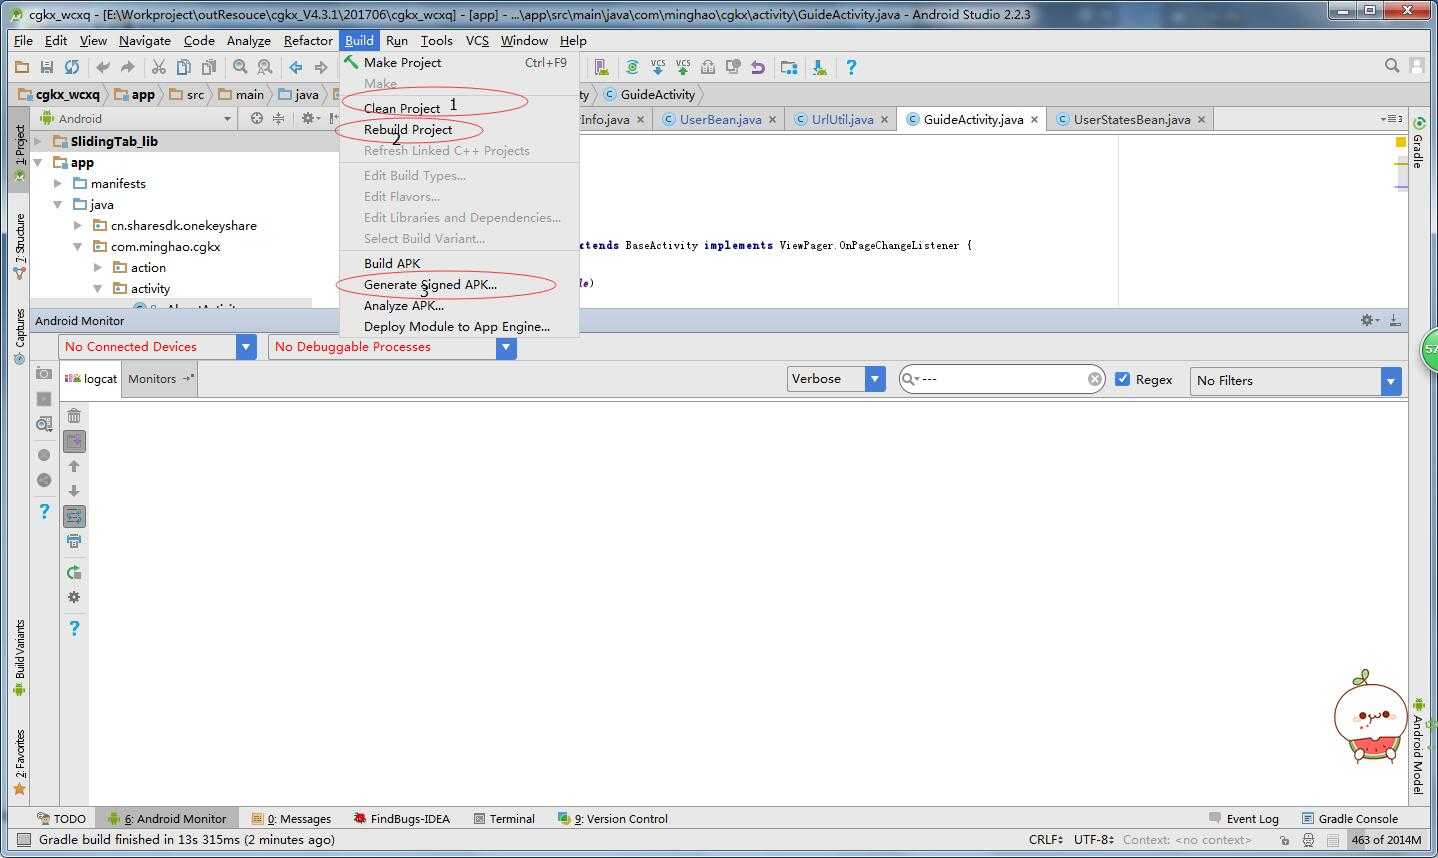Click the Cut scissors icon
This screenshot has height=858, width=1438.
point(158,67)
